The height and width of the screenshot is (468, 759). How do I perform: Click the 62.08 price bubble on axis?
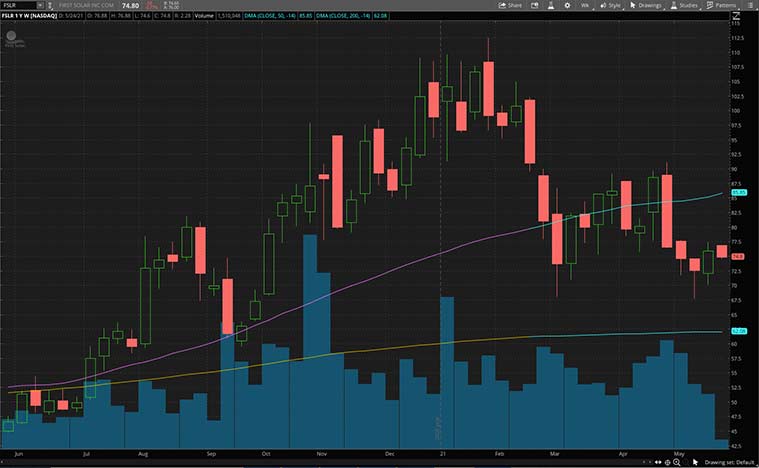click(x=739, y=331)
